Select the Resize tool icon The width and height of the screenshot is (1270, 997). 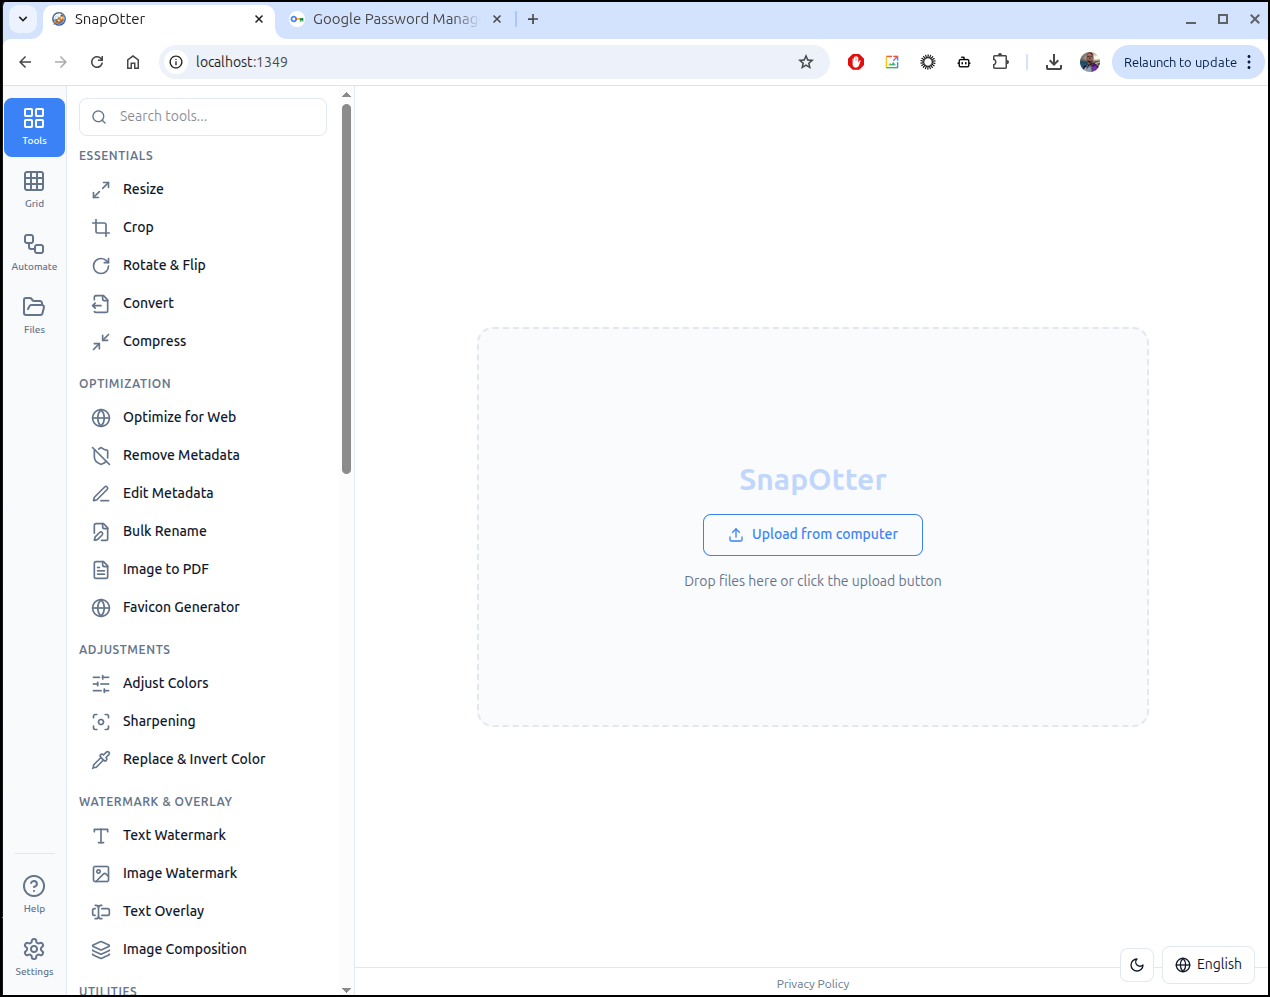(101, 189)
